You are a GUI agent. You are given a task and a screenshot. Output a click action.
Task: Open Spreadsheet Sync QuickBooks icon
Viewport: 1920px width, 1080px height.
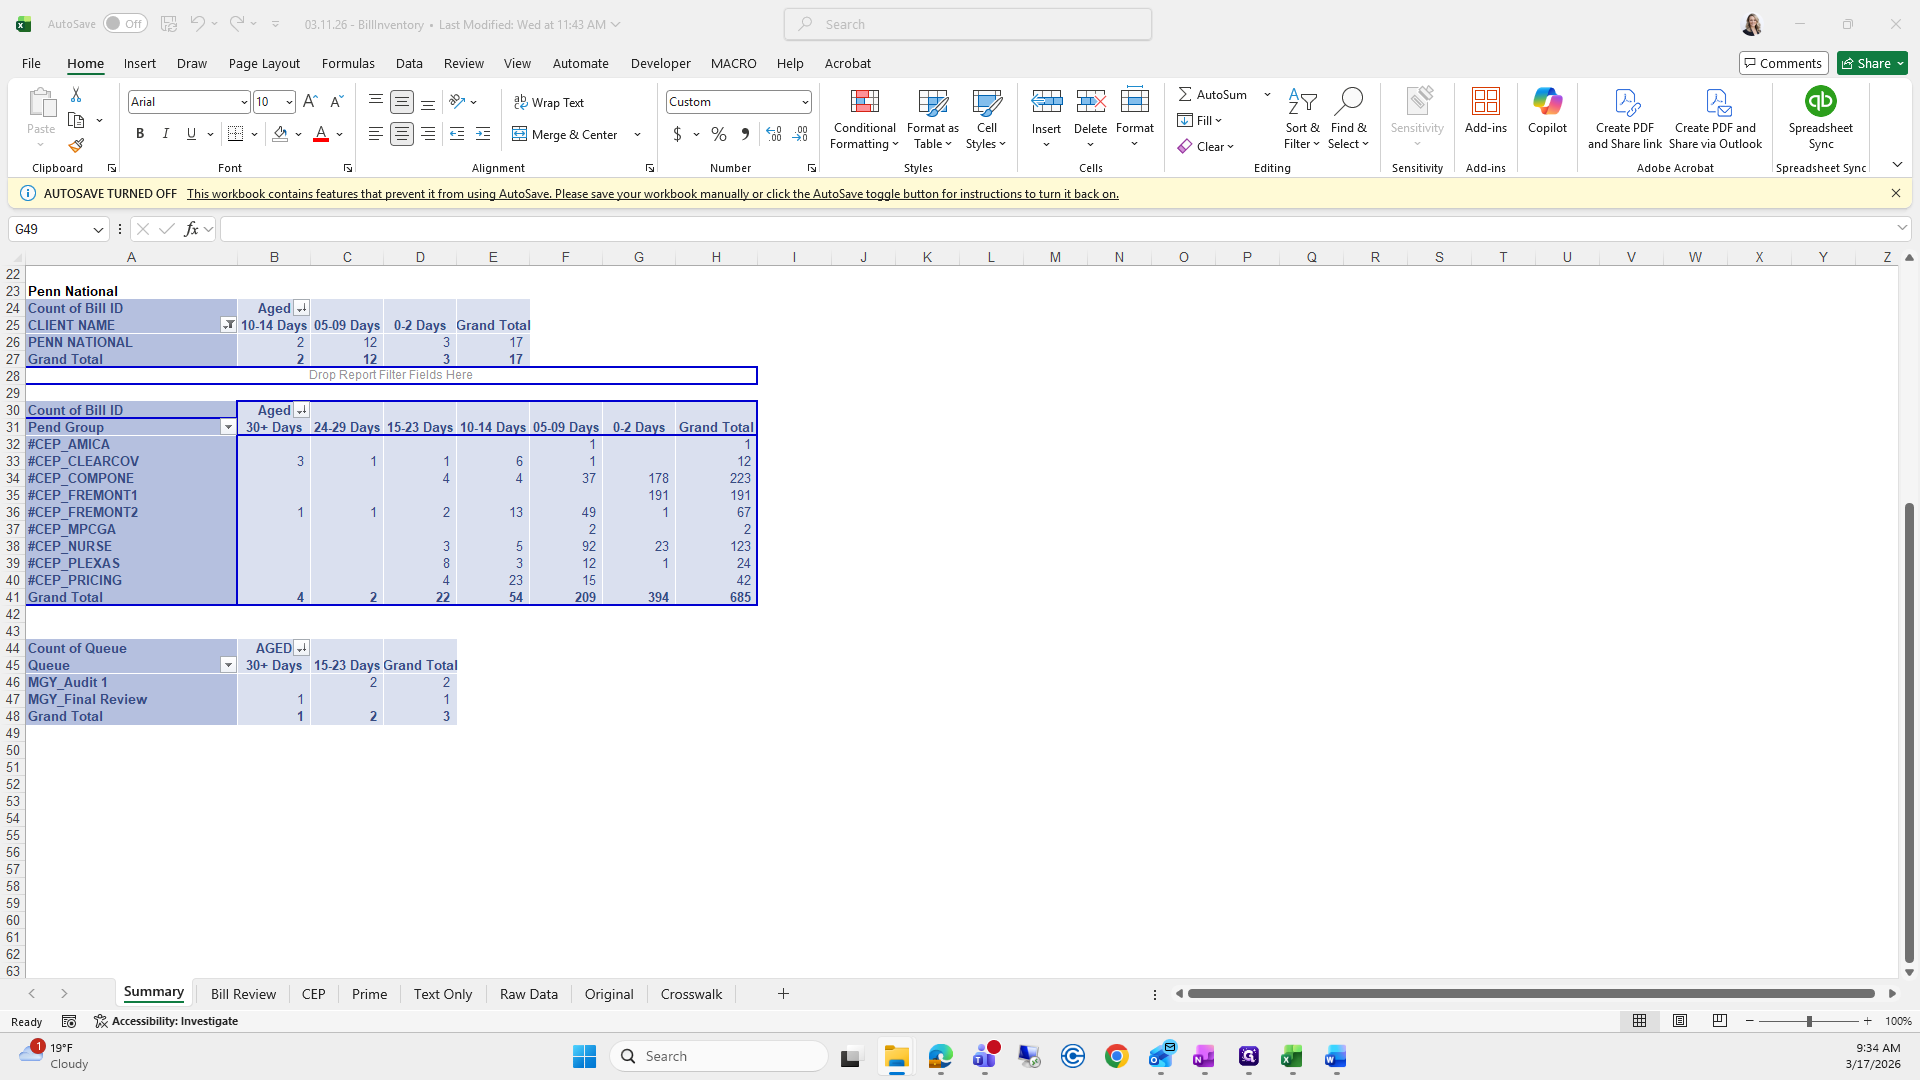pyautogui.click(x=1820, y=102)
